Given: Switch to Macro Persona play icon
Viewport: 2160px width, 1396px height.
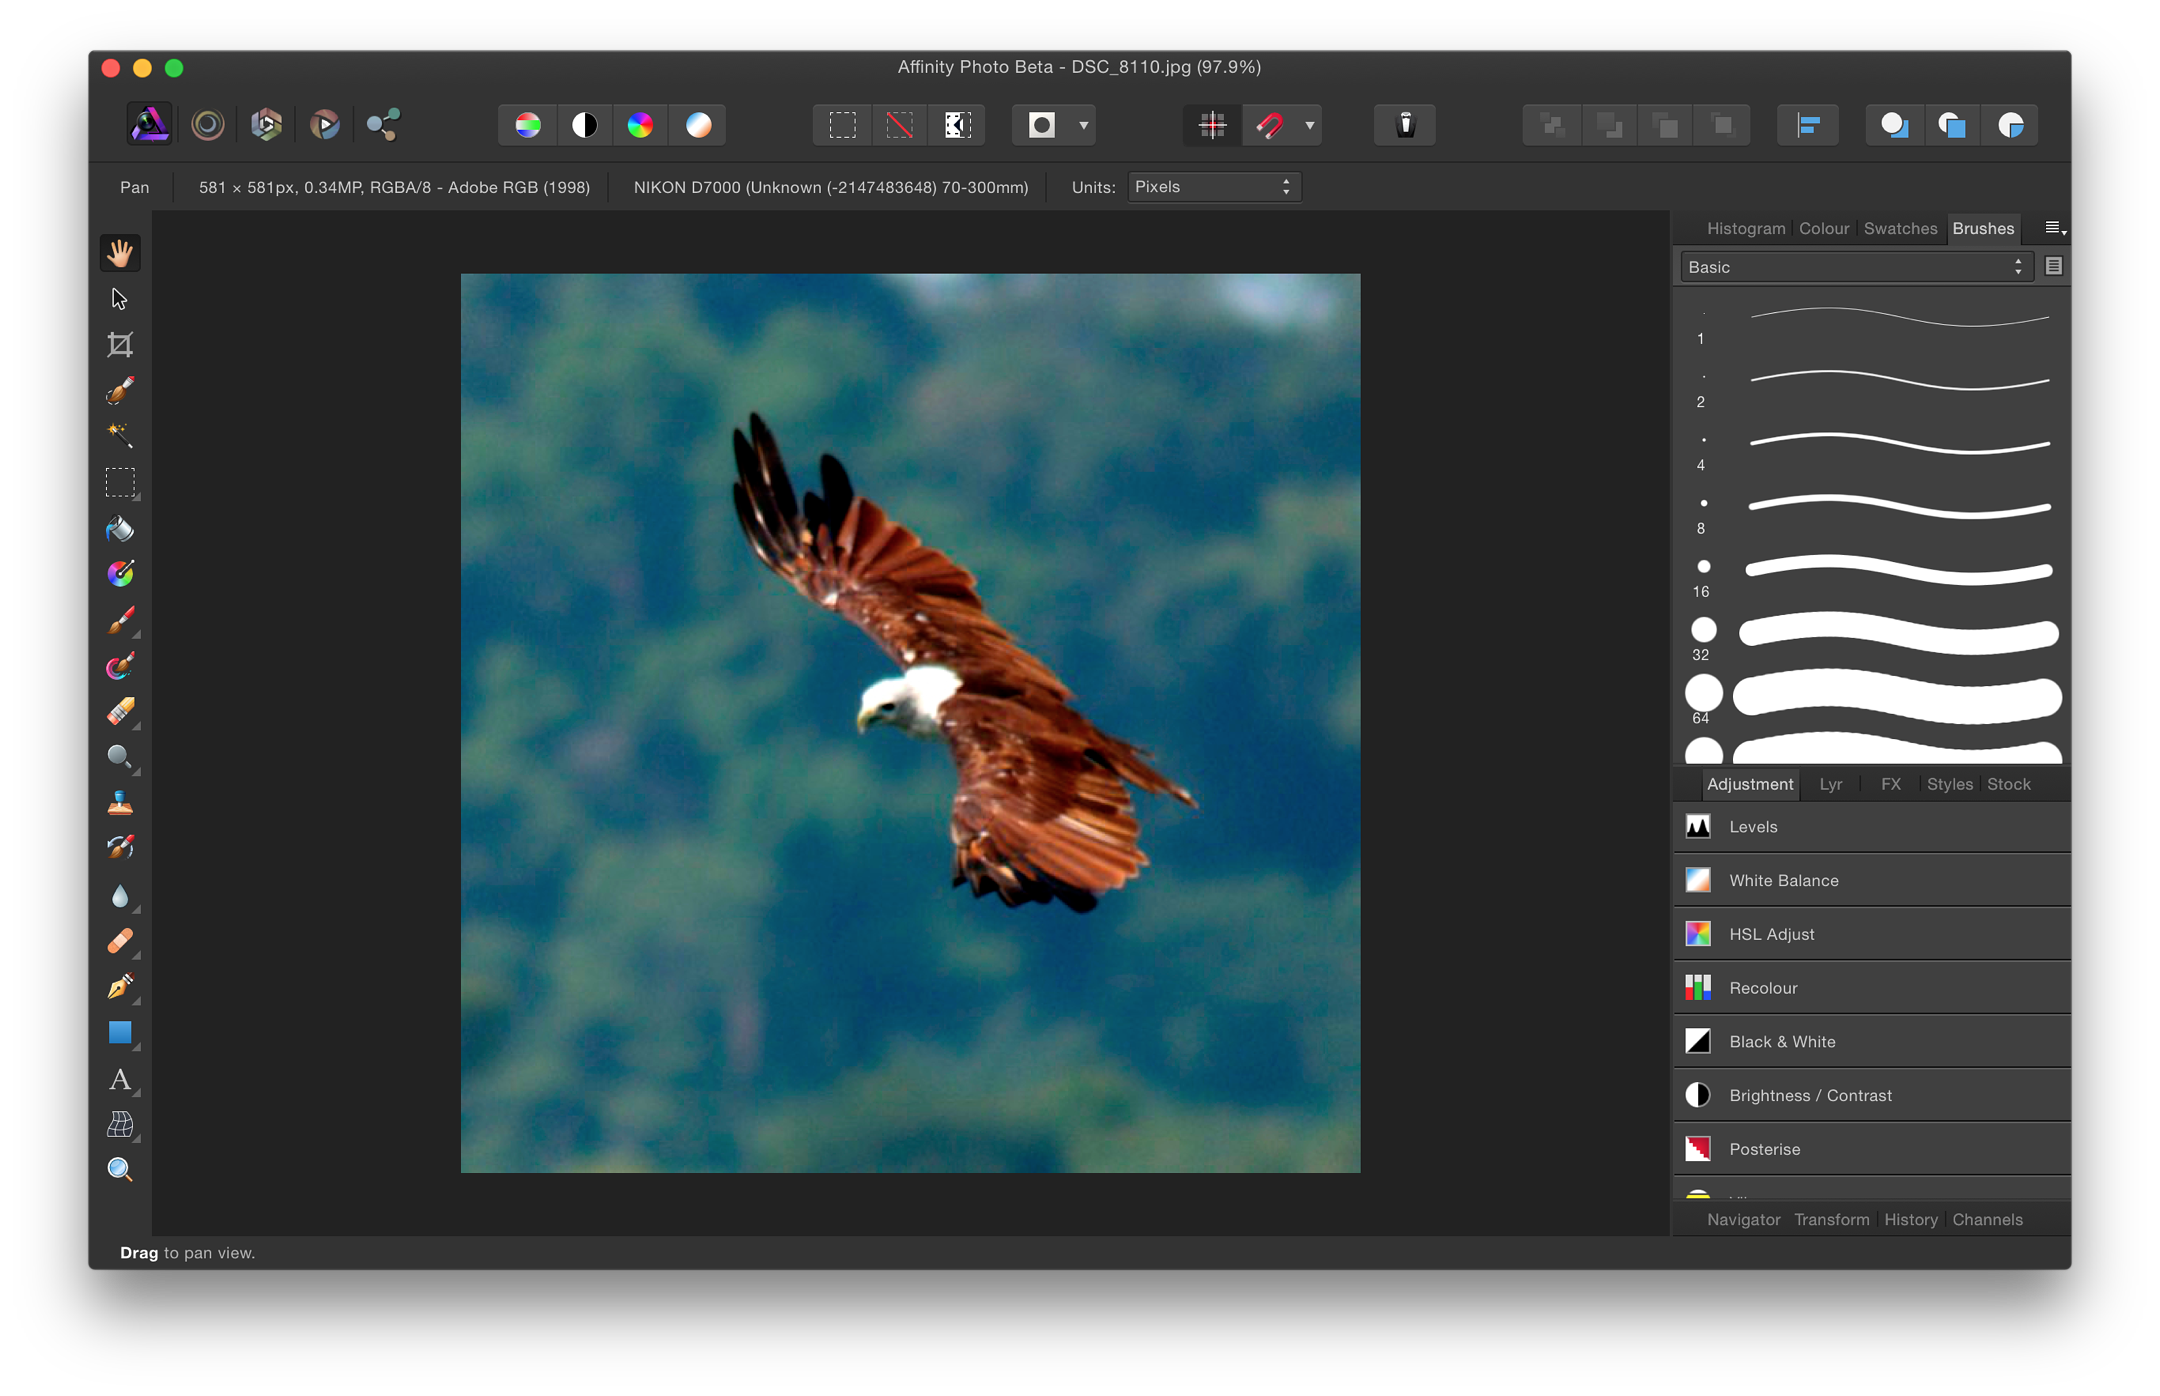Looking at the screenshot, I should 324,124.
